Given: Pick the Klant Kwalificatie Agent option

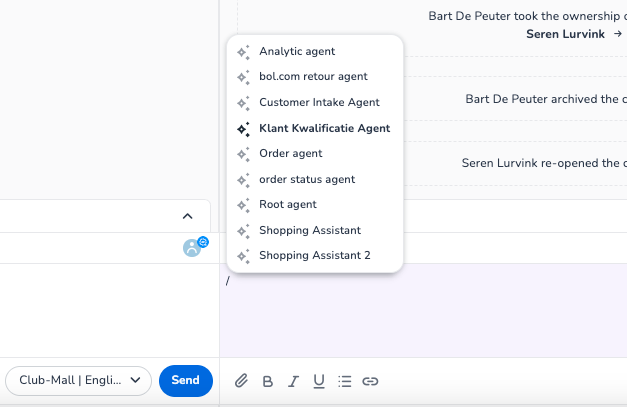Looking at the screenshot, I should click(x=324, y=128).
